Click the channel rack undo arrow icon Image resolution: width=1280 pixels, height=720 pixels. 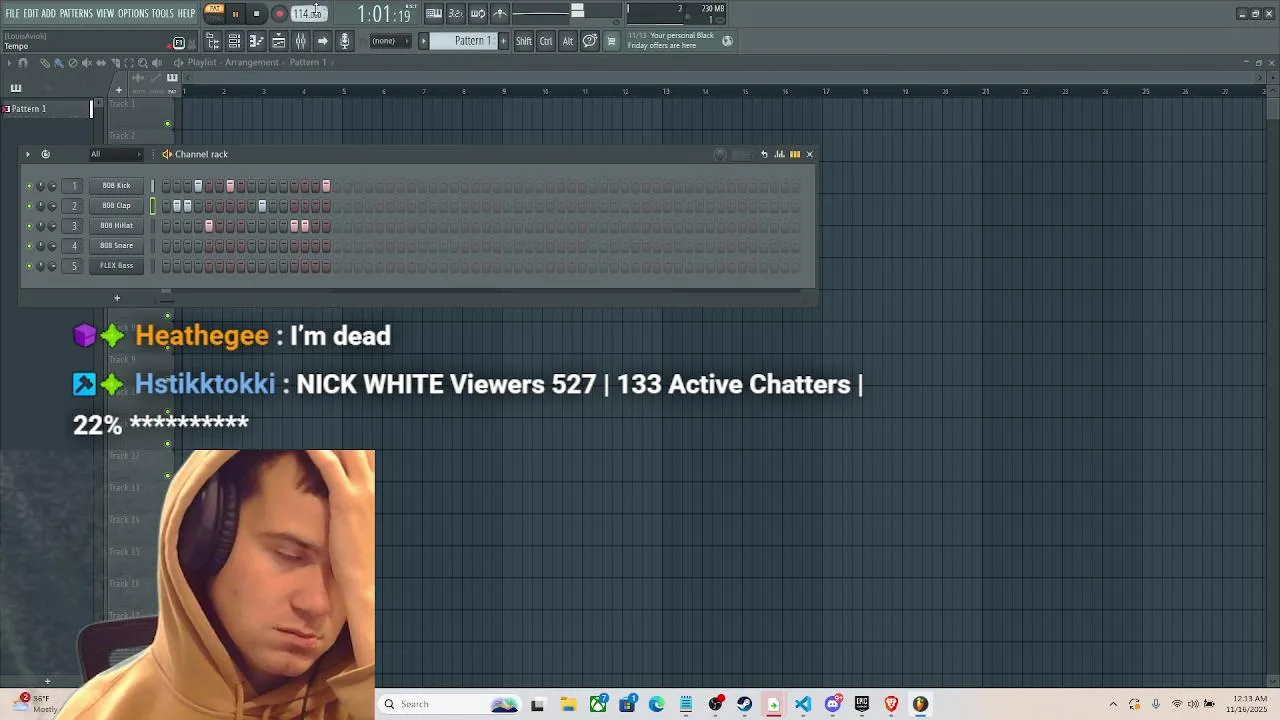(764, 154)
